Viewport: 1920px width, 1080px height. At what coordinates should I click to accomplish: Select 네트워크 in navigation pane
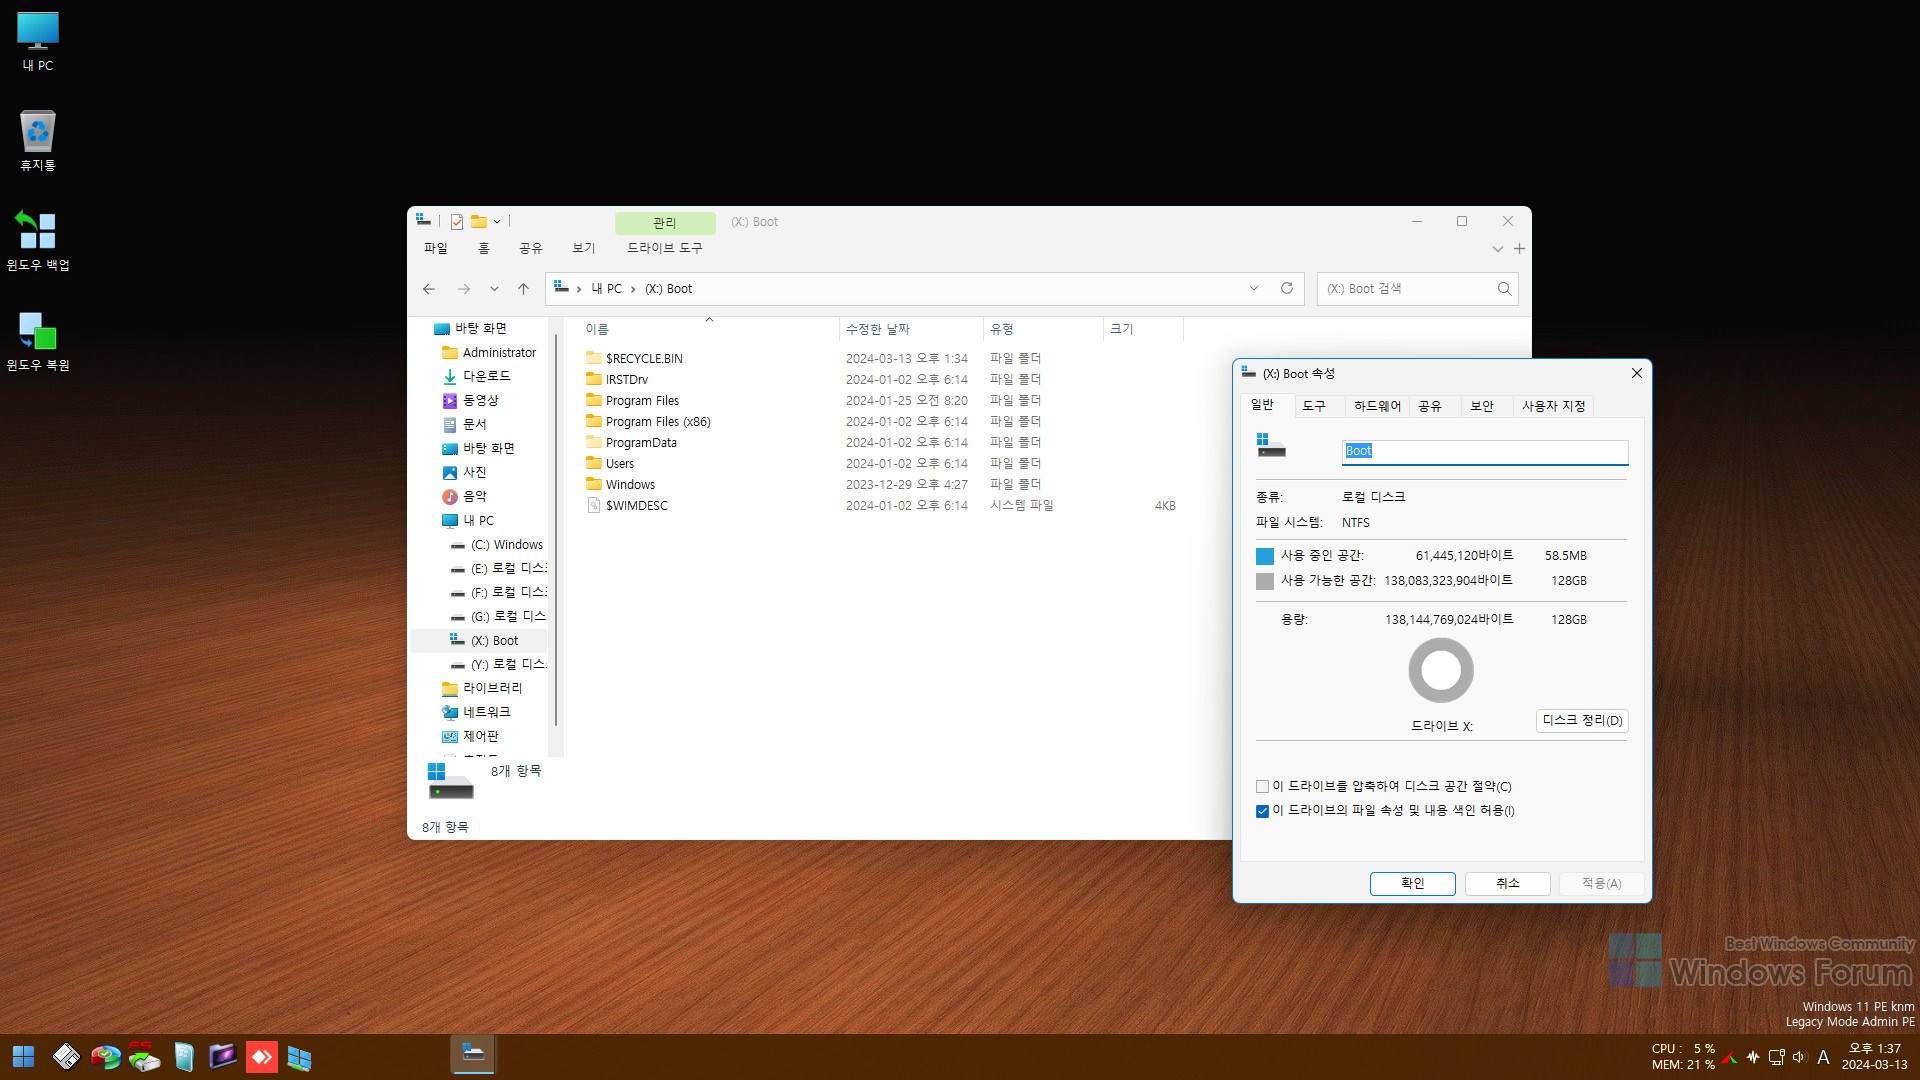coord(477,713)
